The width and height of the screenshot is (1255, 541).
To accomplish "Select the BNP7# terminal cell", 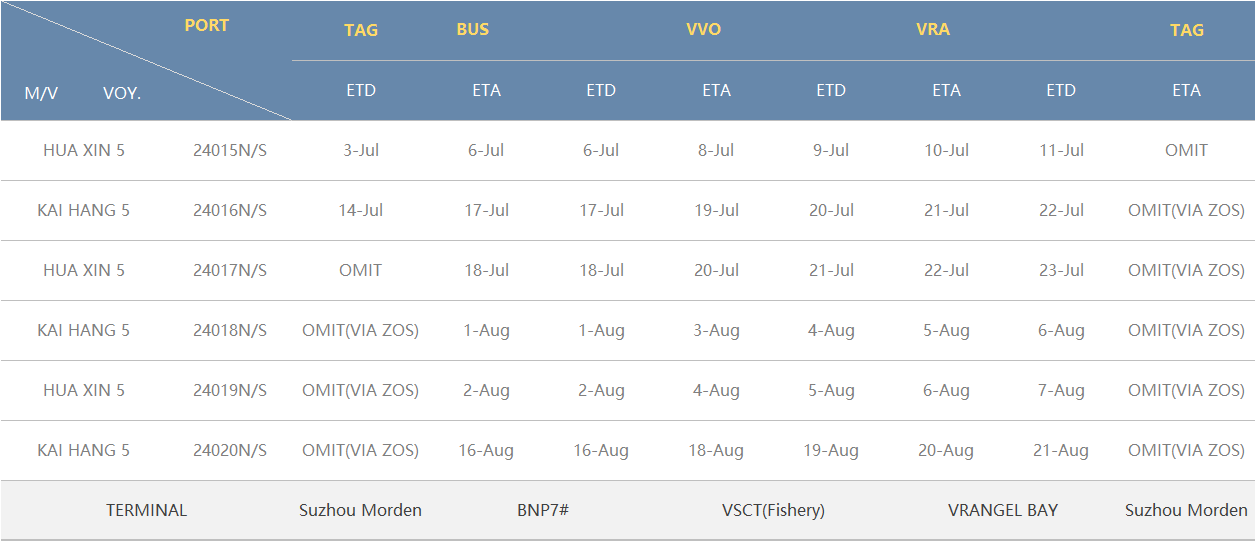I will tap(543, 510).
